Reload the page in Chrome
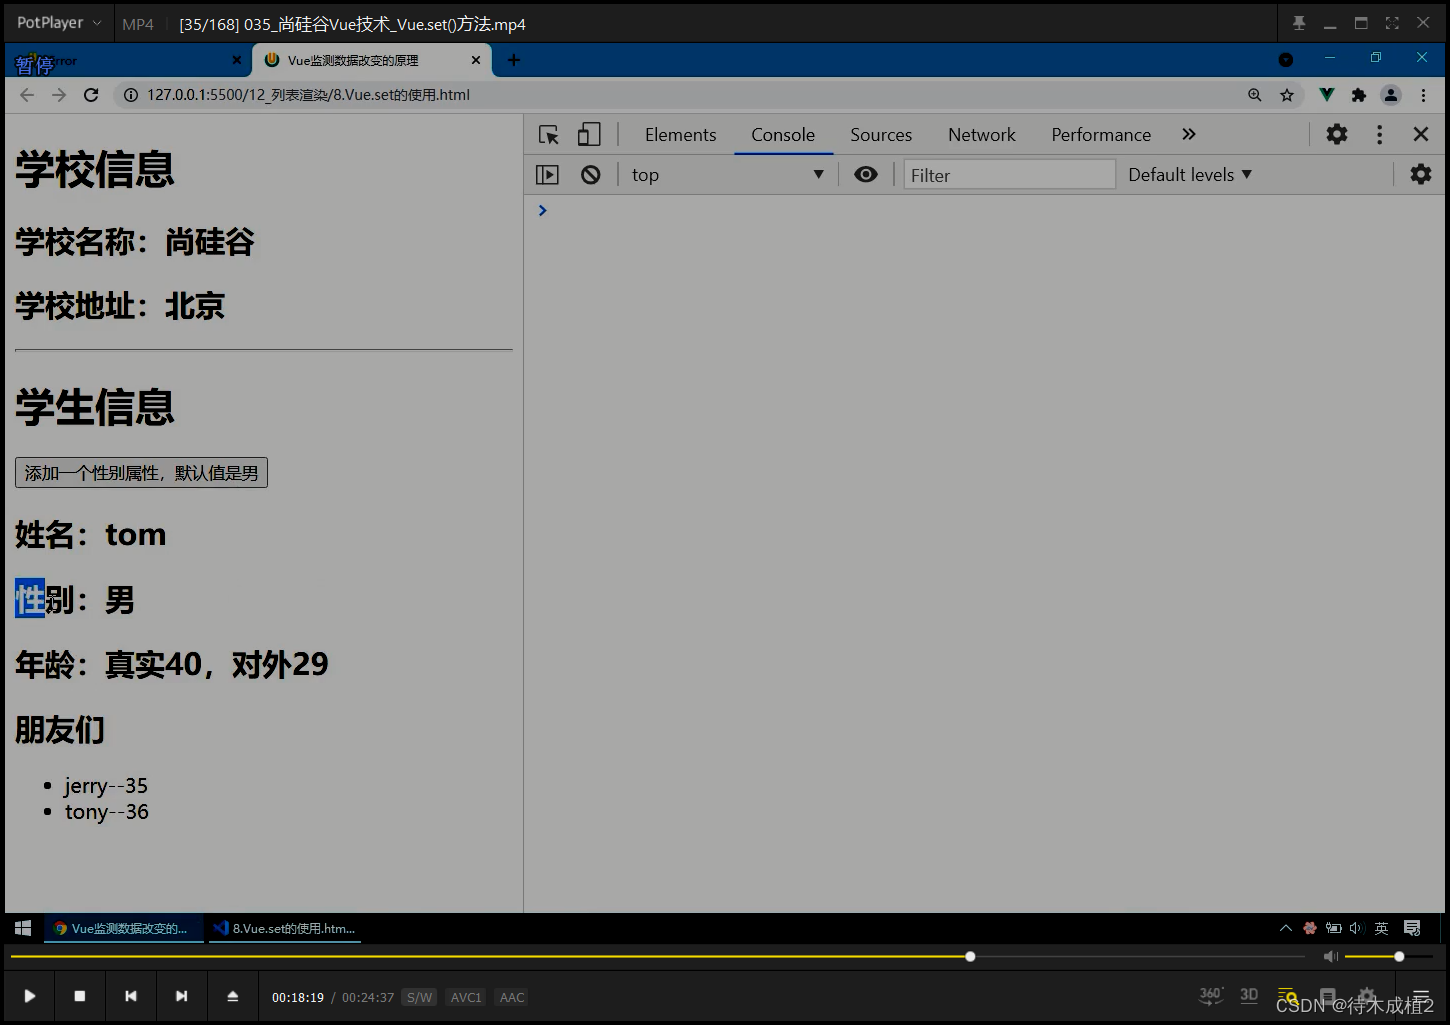Viewport: 1450px width, 1025px height. [91, 95]
